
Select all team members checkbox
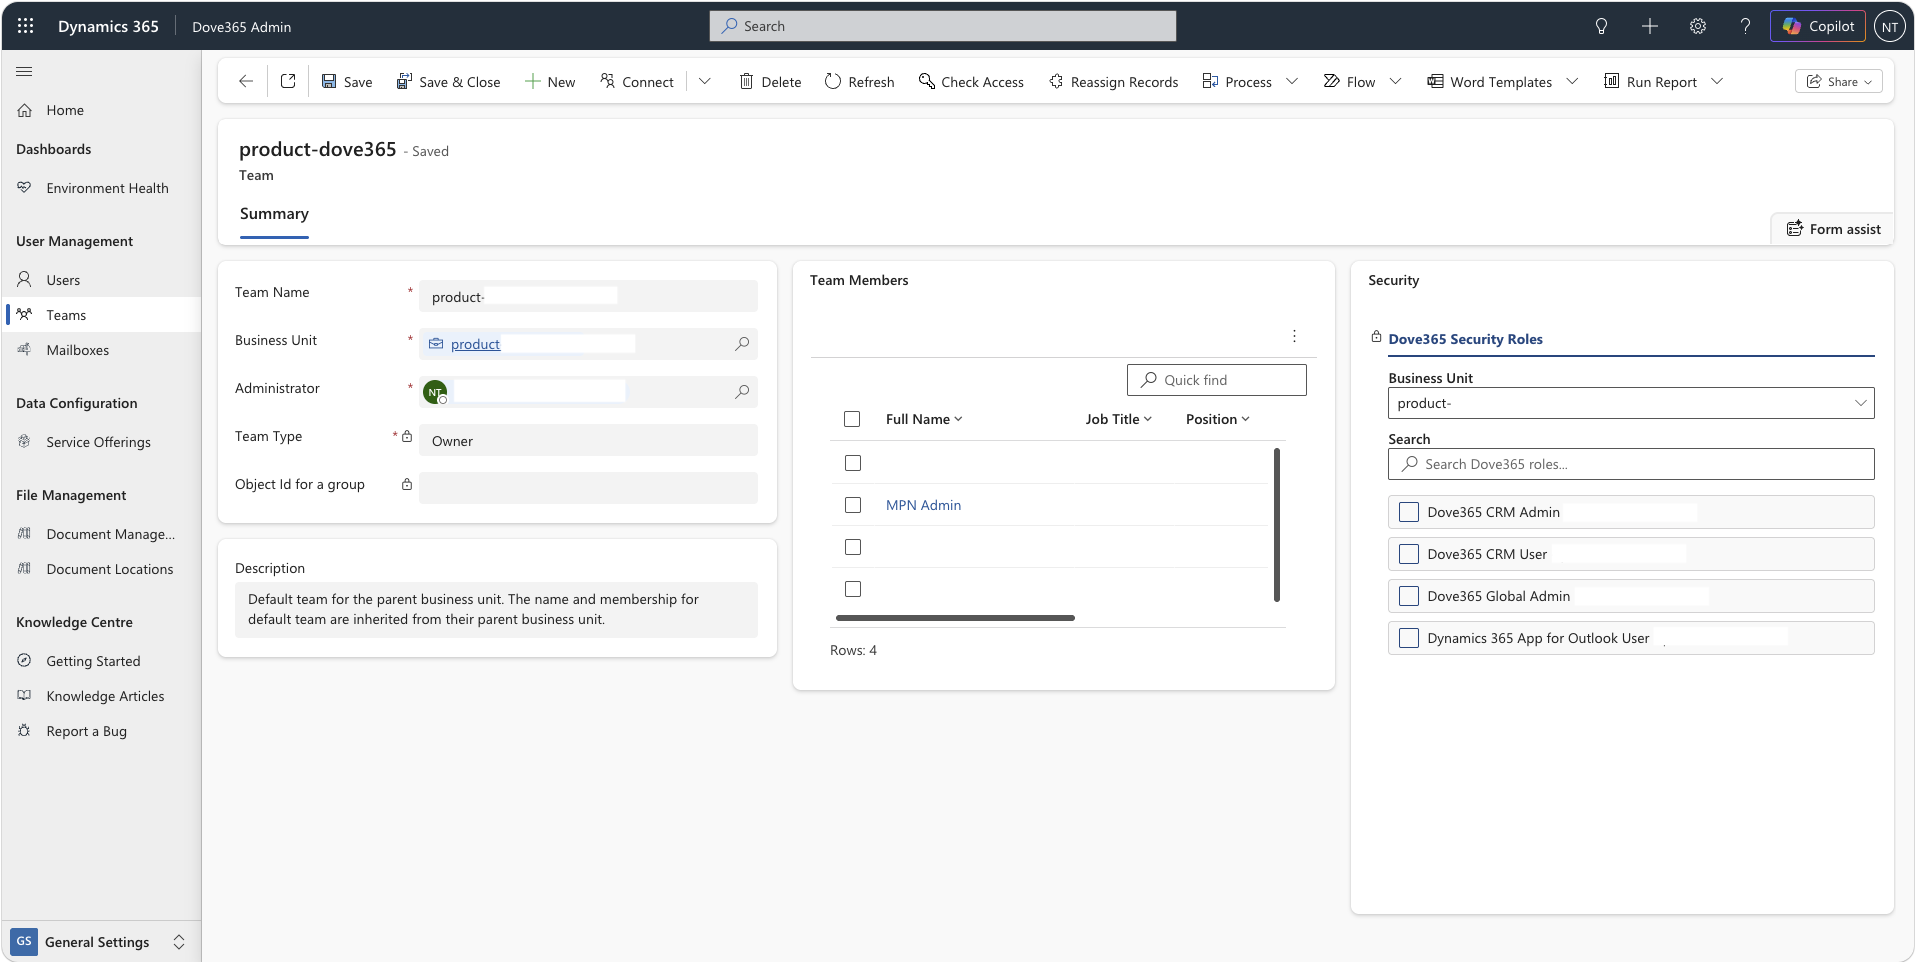click(852, 419)
